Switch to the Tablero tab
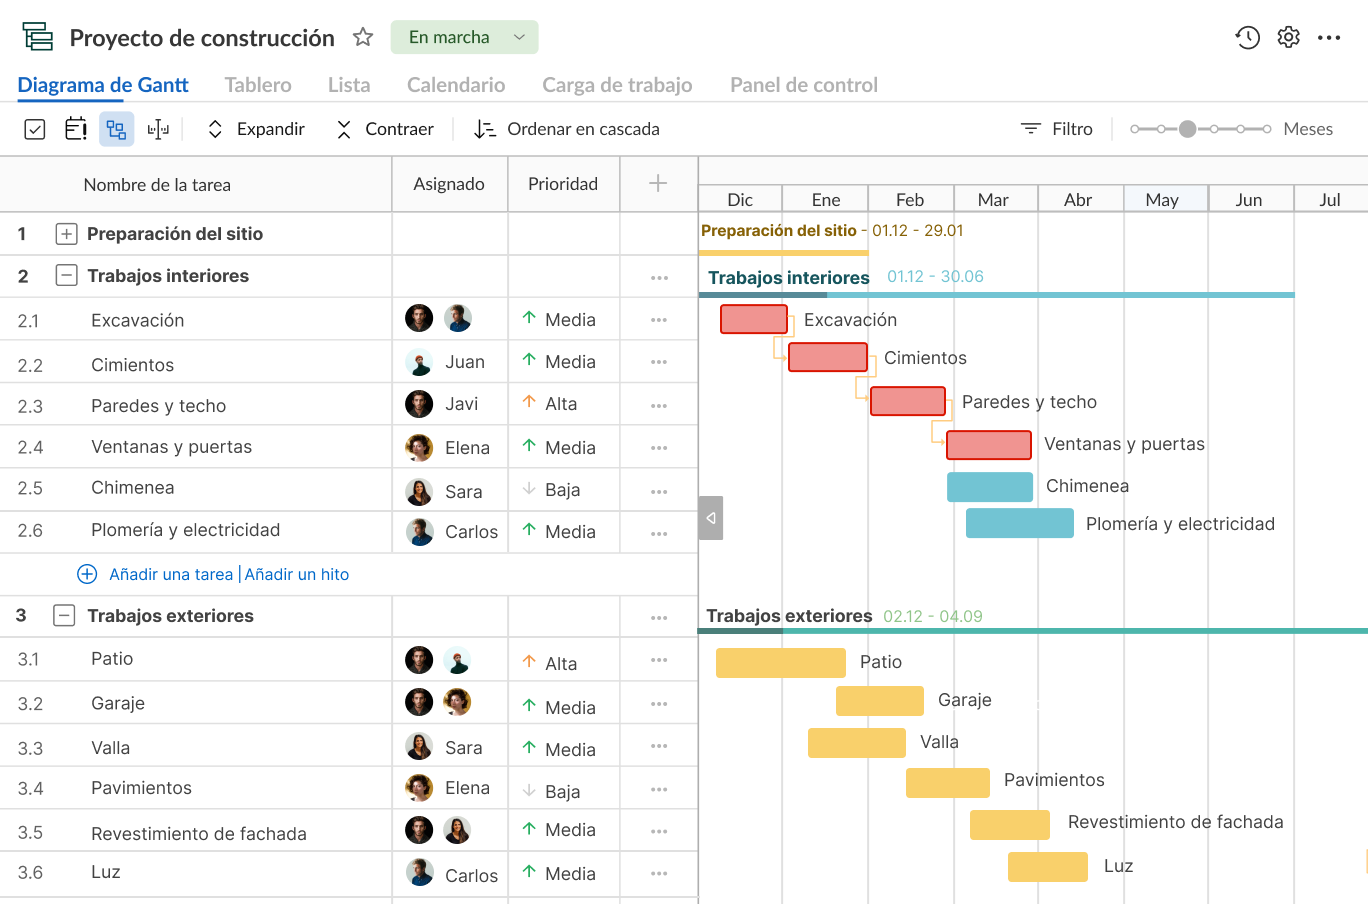 click(258, 85)
